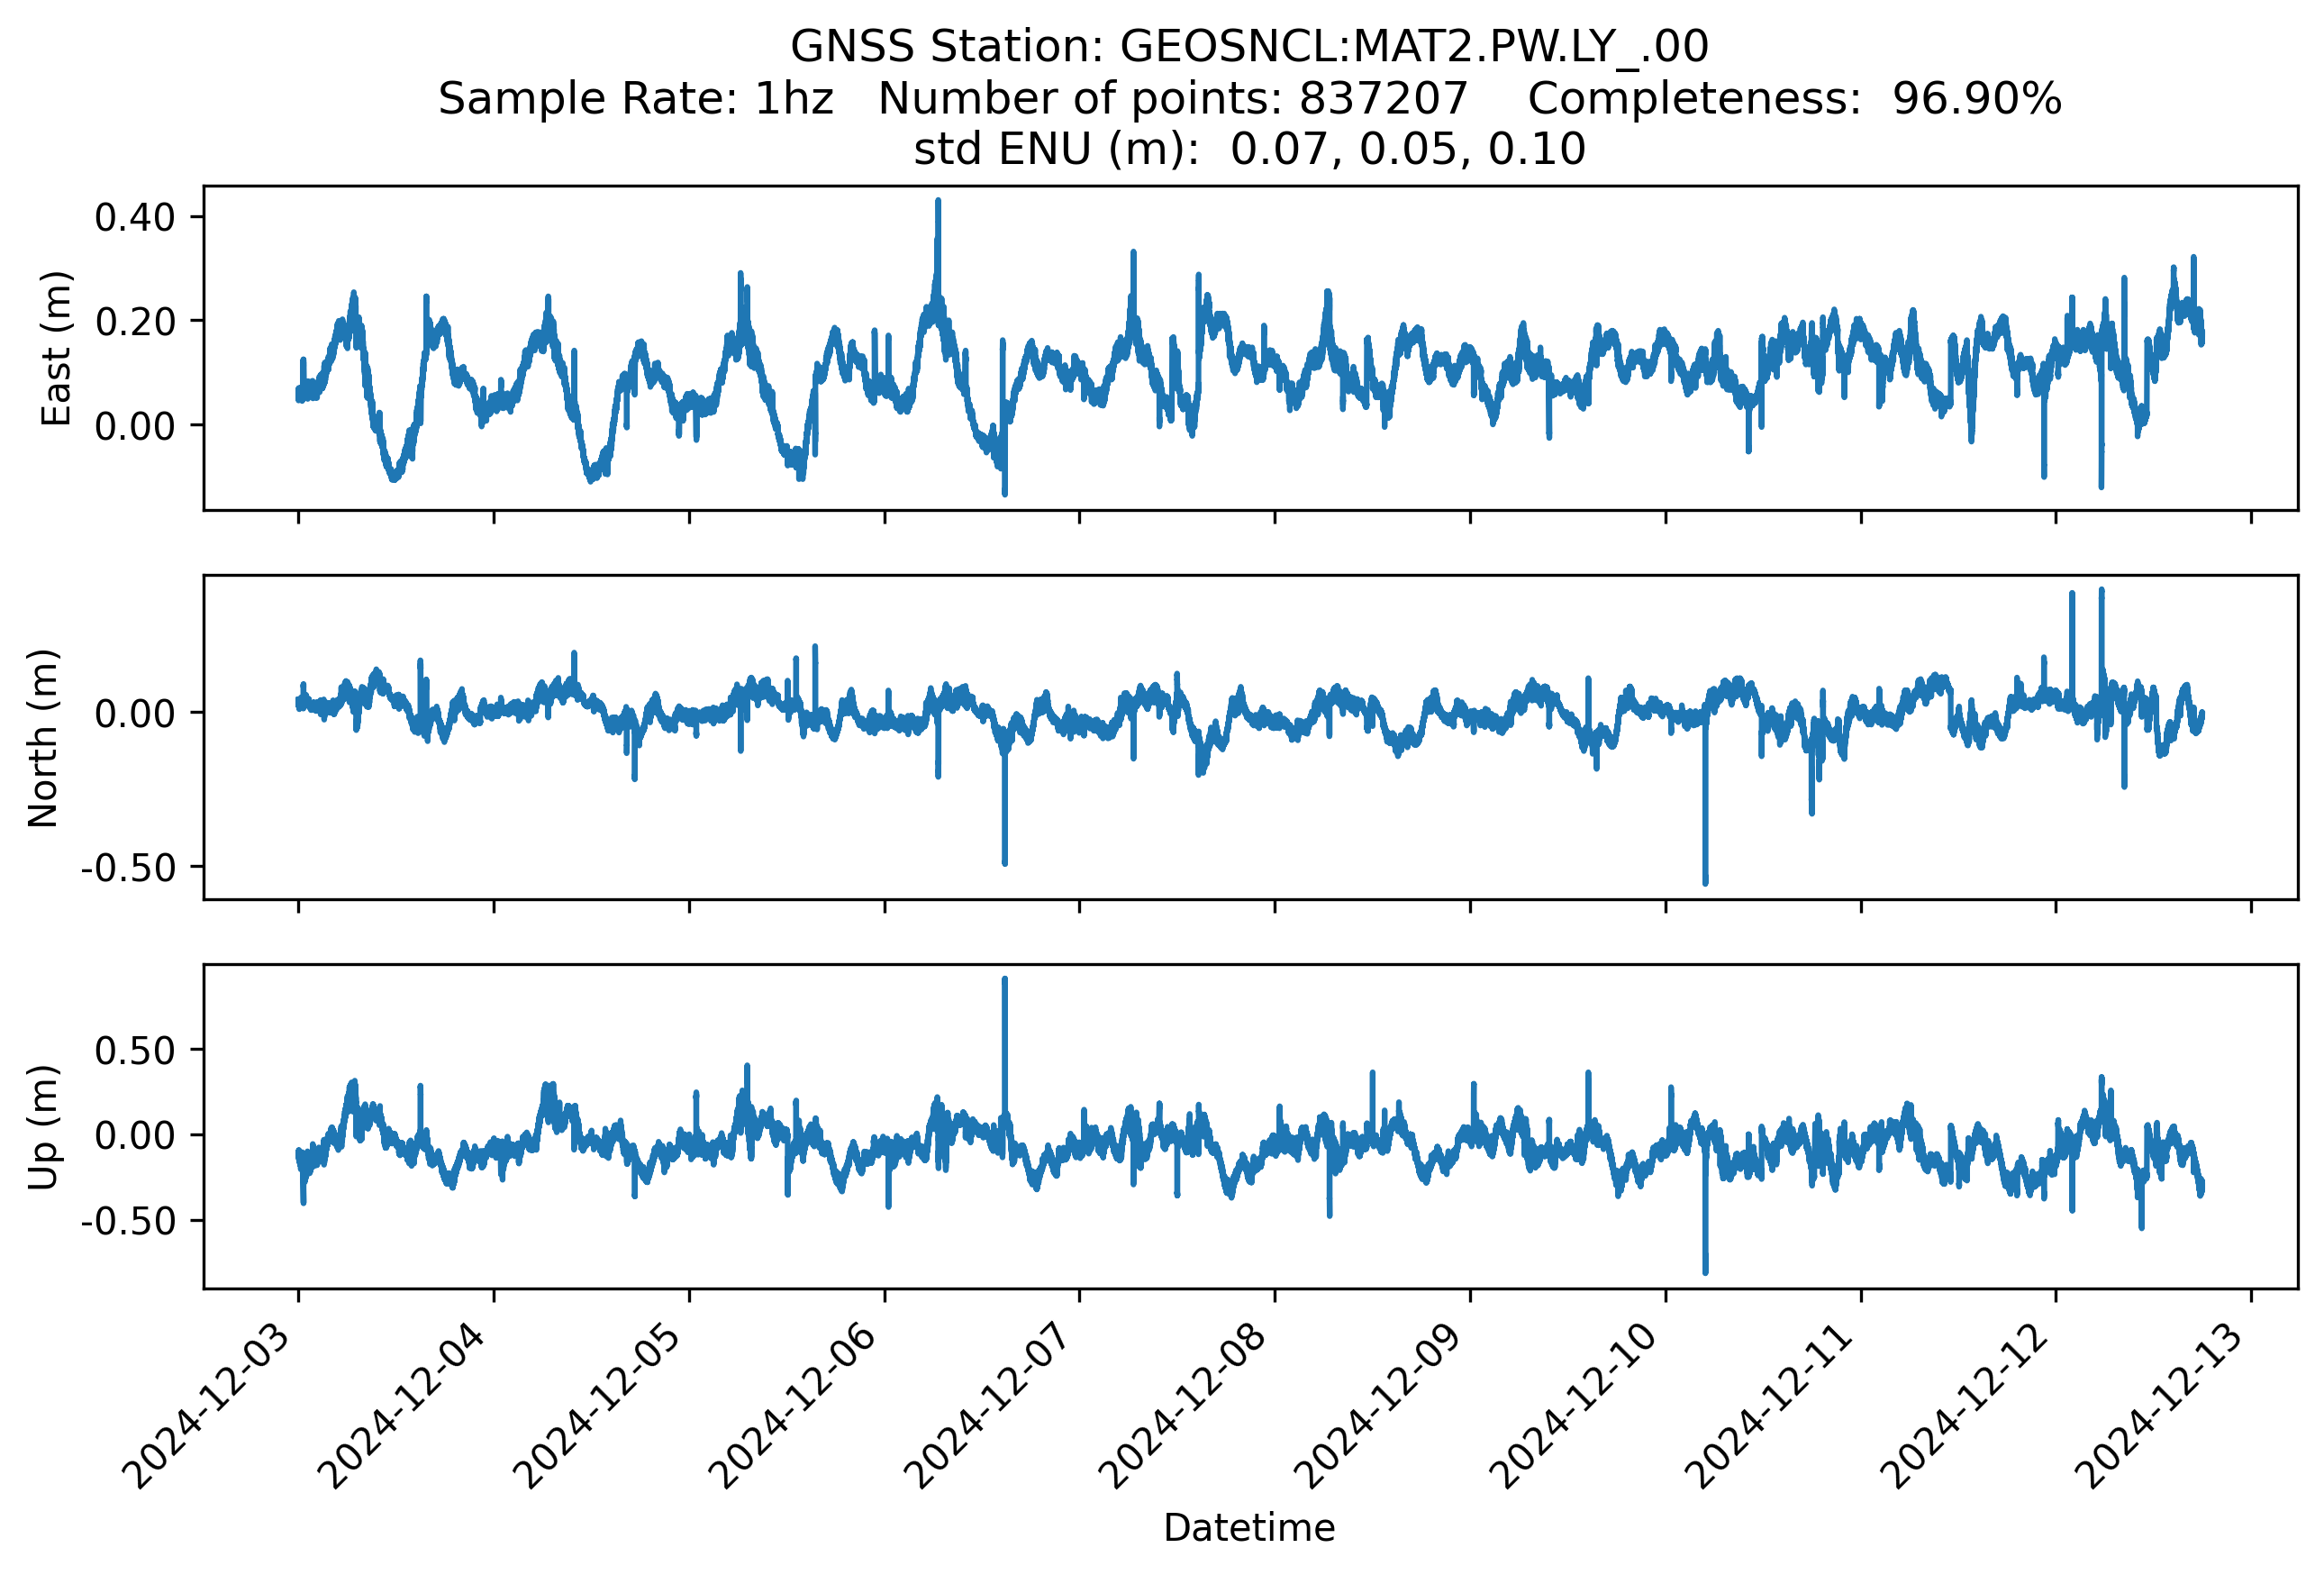Click the 'Number of points: 837207' text
This screenshot has width=2324, height=1575.
point(1172,98)
